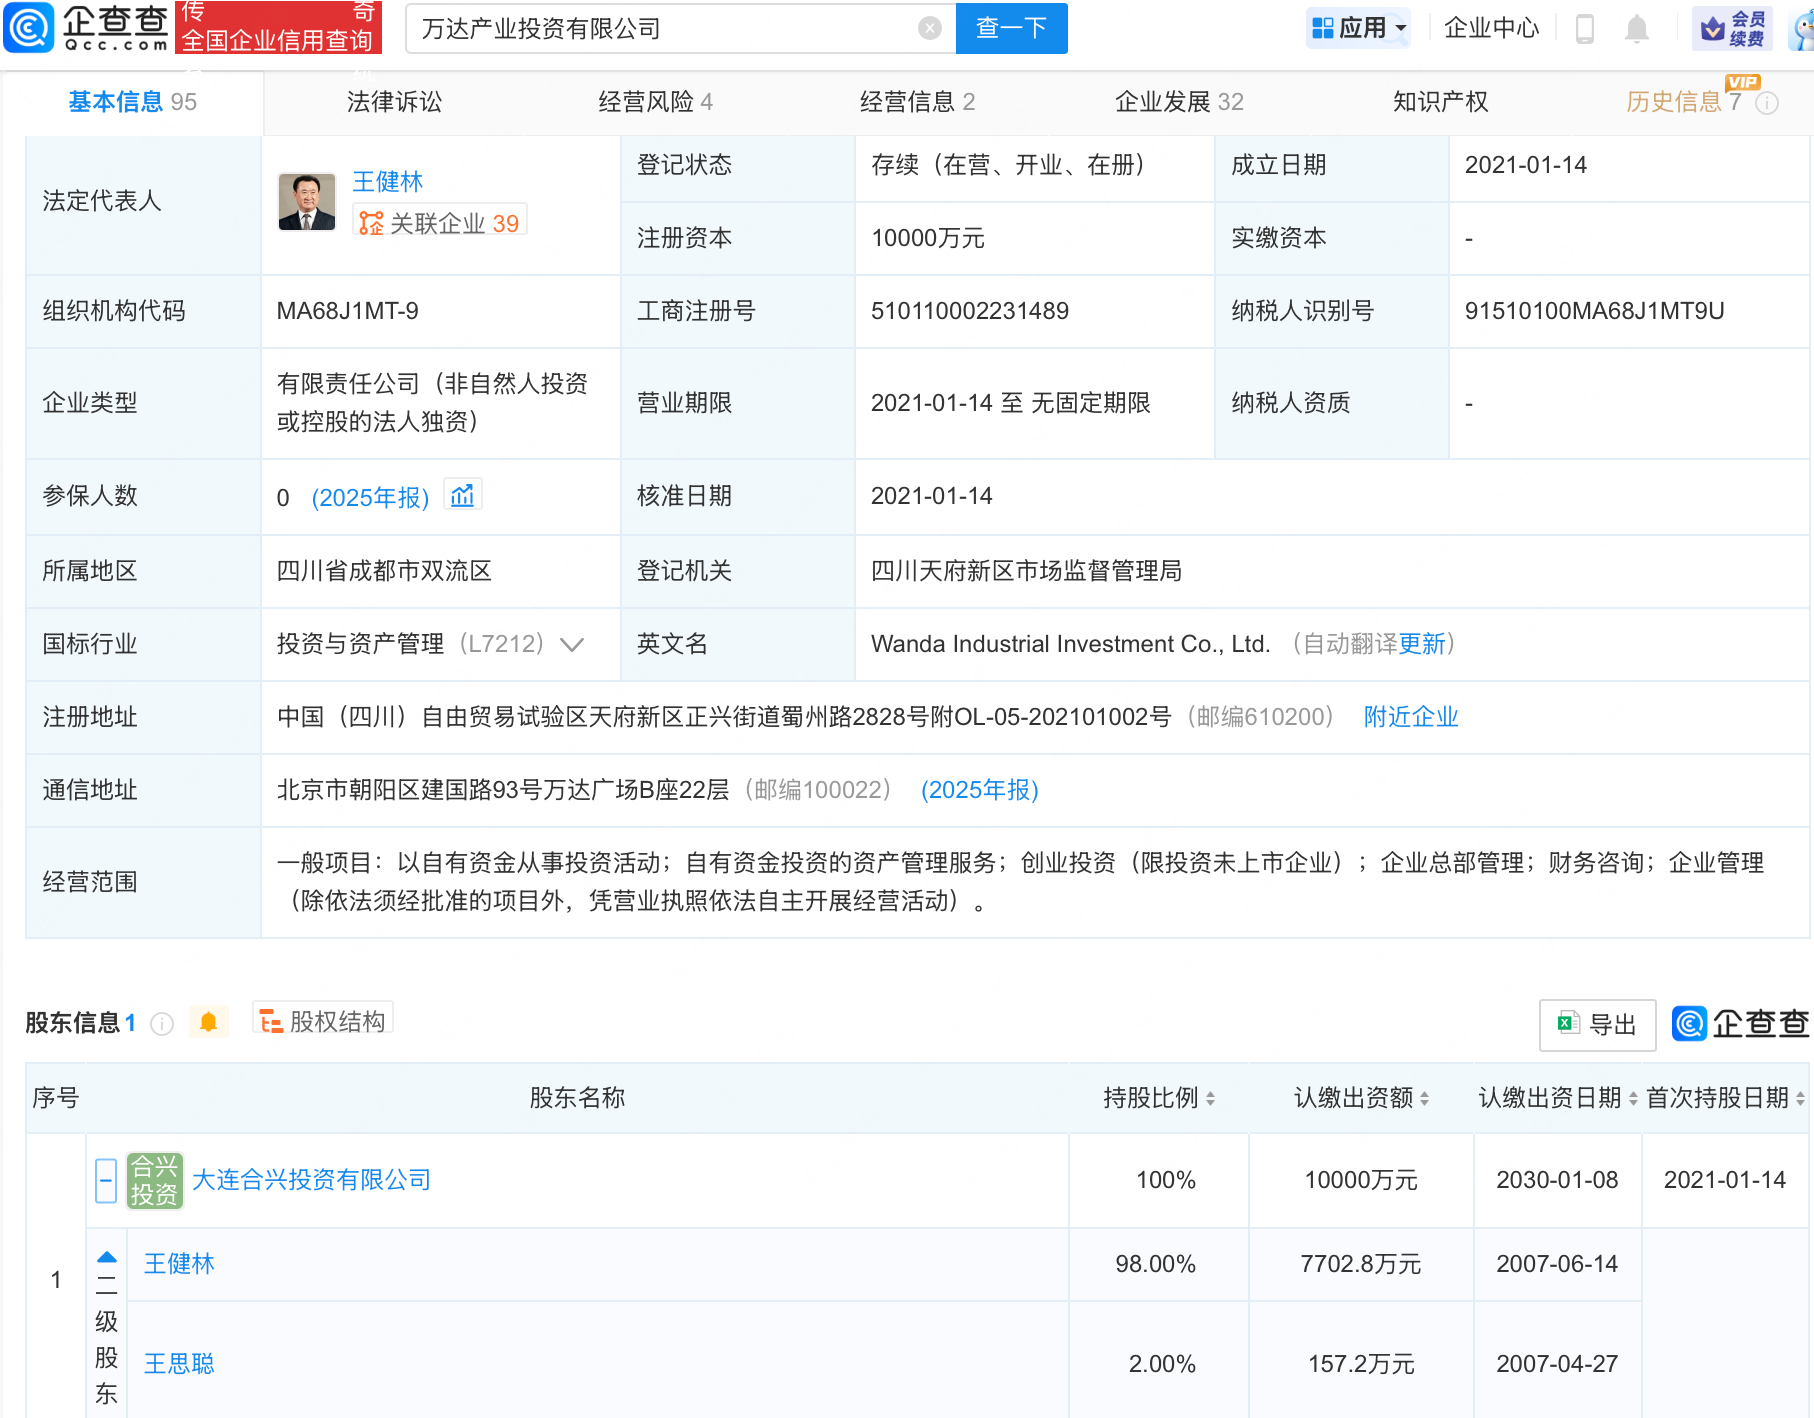Open 企业中心 link
1814x1418 pixels.
point(1491,28)
